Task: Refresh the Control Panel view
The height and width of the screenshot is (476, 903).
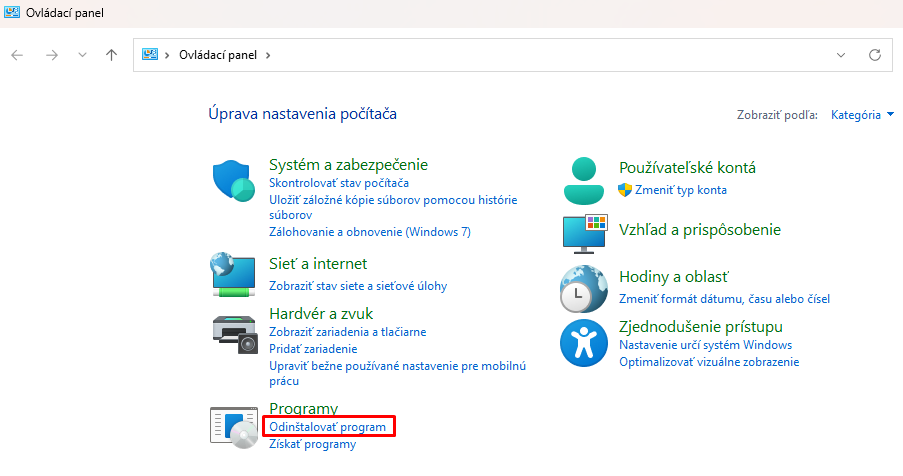Action: (x=875, y=55)
